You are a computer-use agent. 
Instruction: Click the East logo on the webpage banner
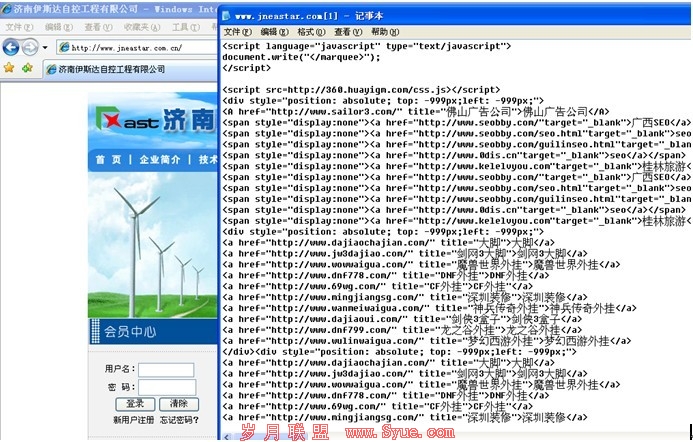coord(127,118)
